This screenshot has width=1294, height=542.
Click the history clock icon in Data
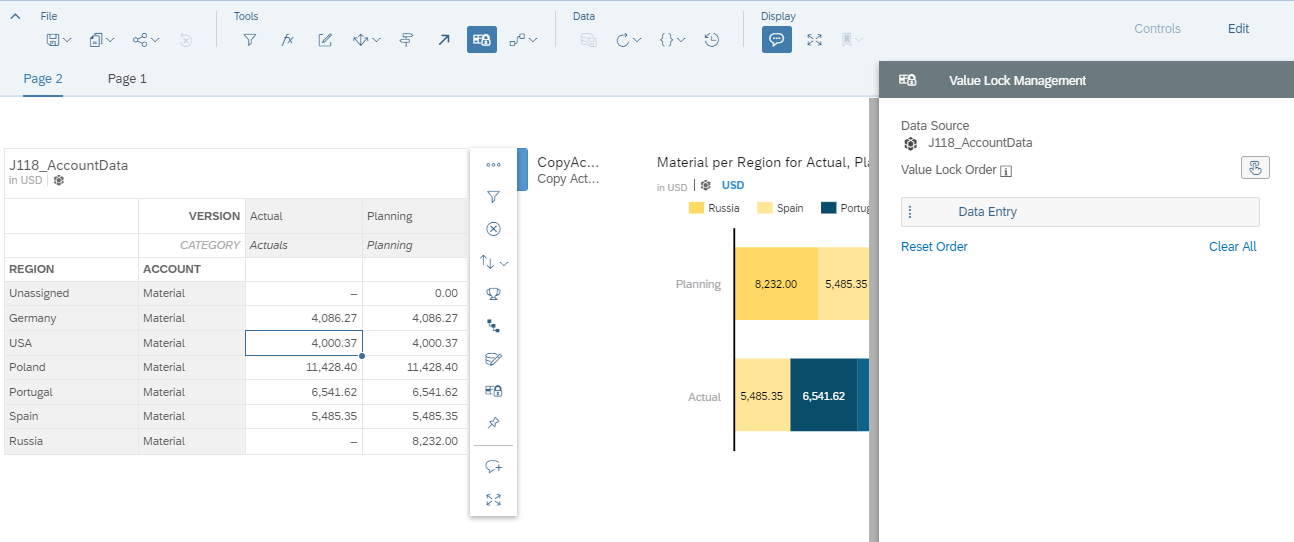(711, 40)
